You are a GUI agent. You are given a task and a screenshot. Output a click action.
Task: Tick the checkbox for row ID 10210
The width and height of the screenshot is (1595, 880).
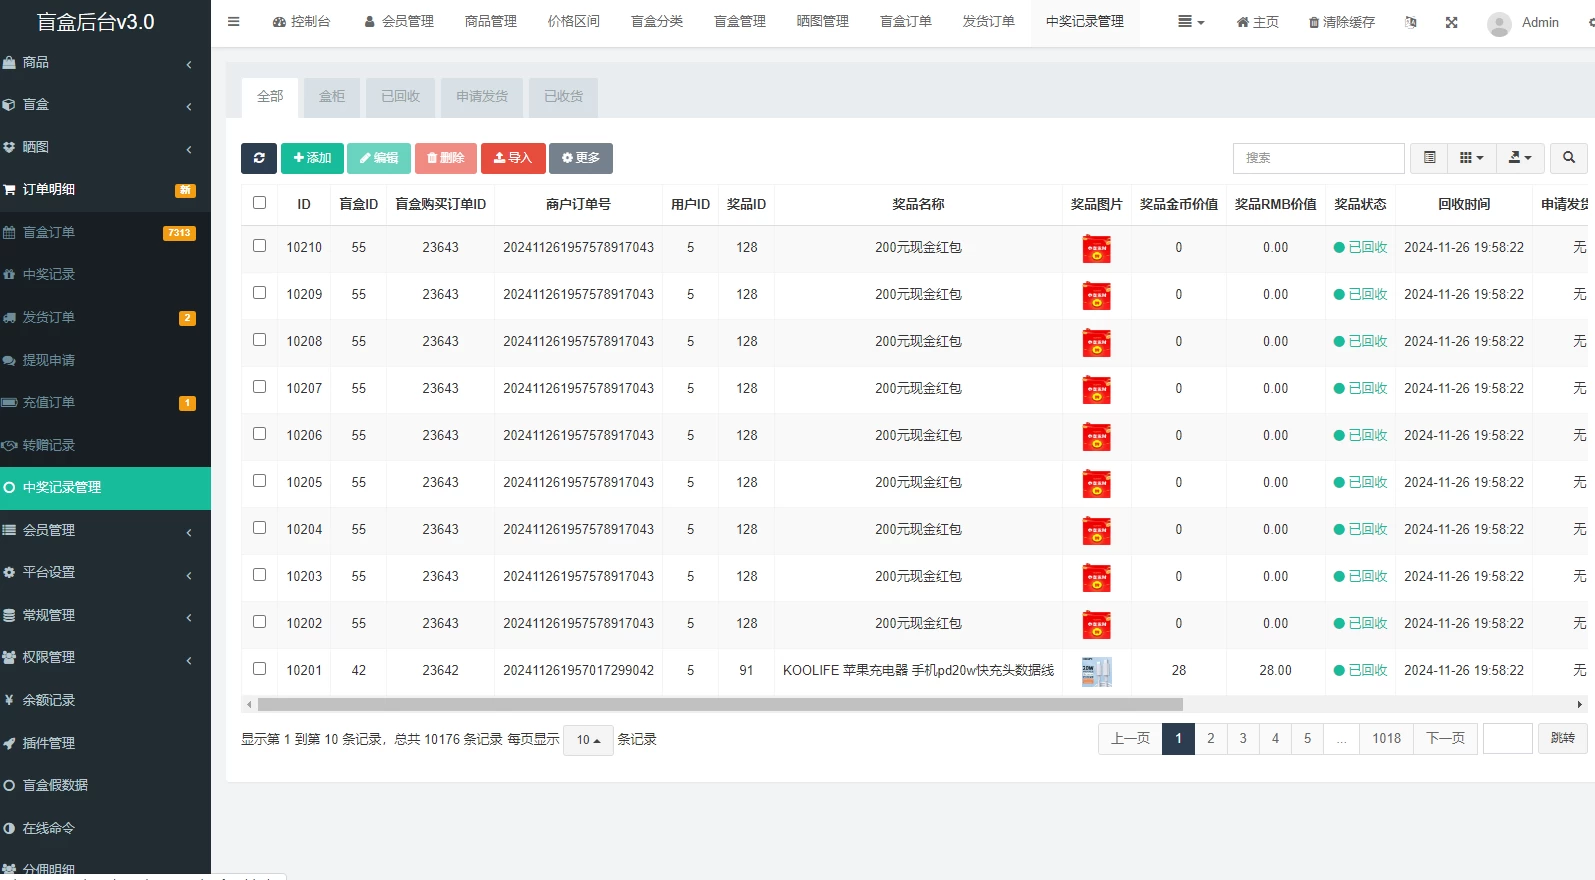[x=260, y=246]
